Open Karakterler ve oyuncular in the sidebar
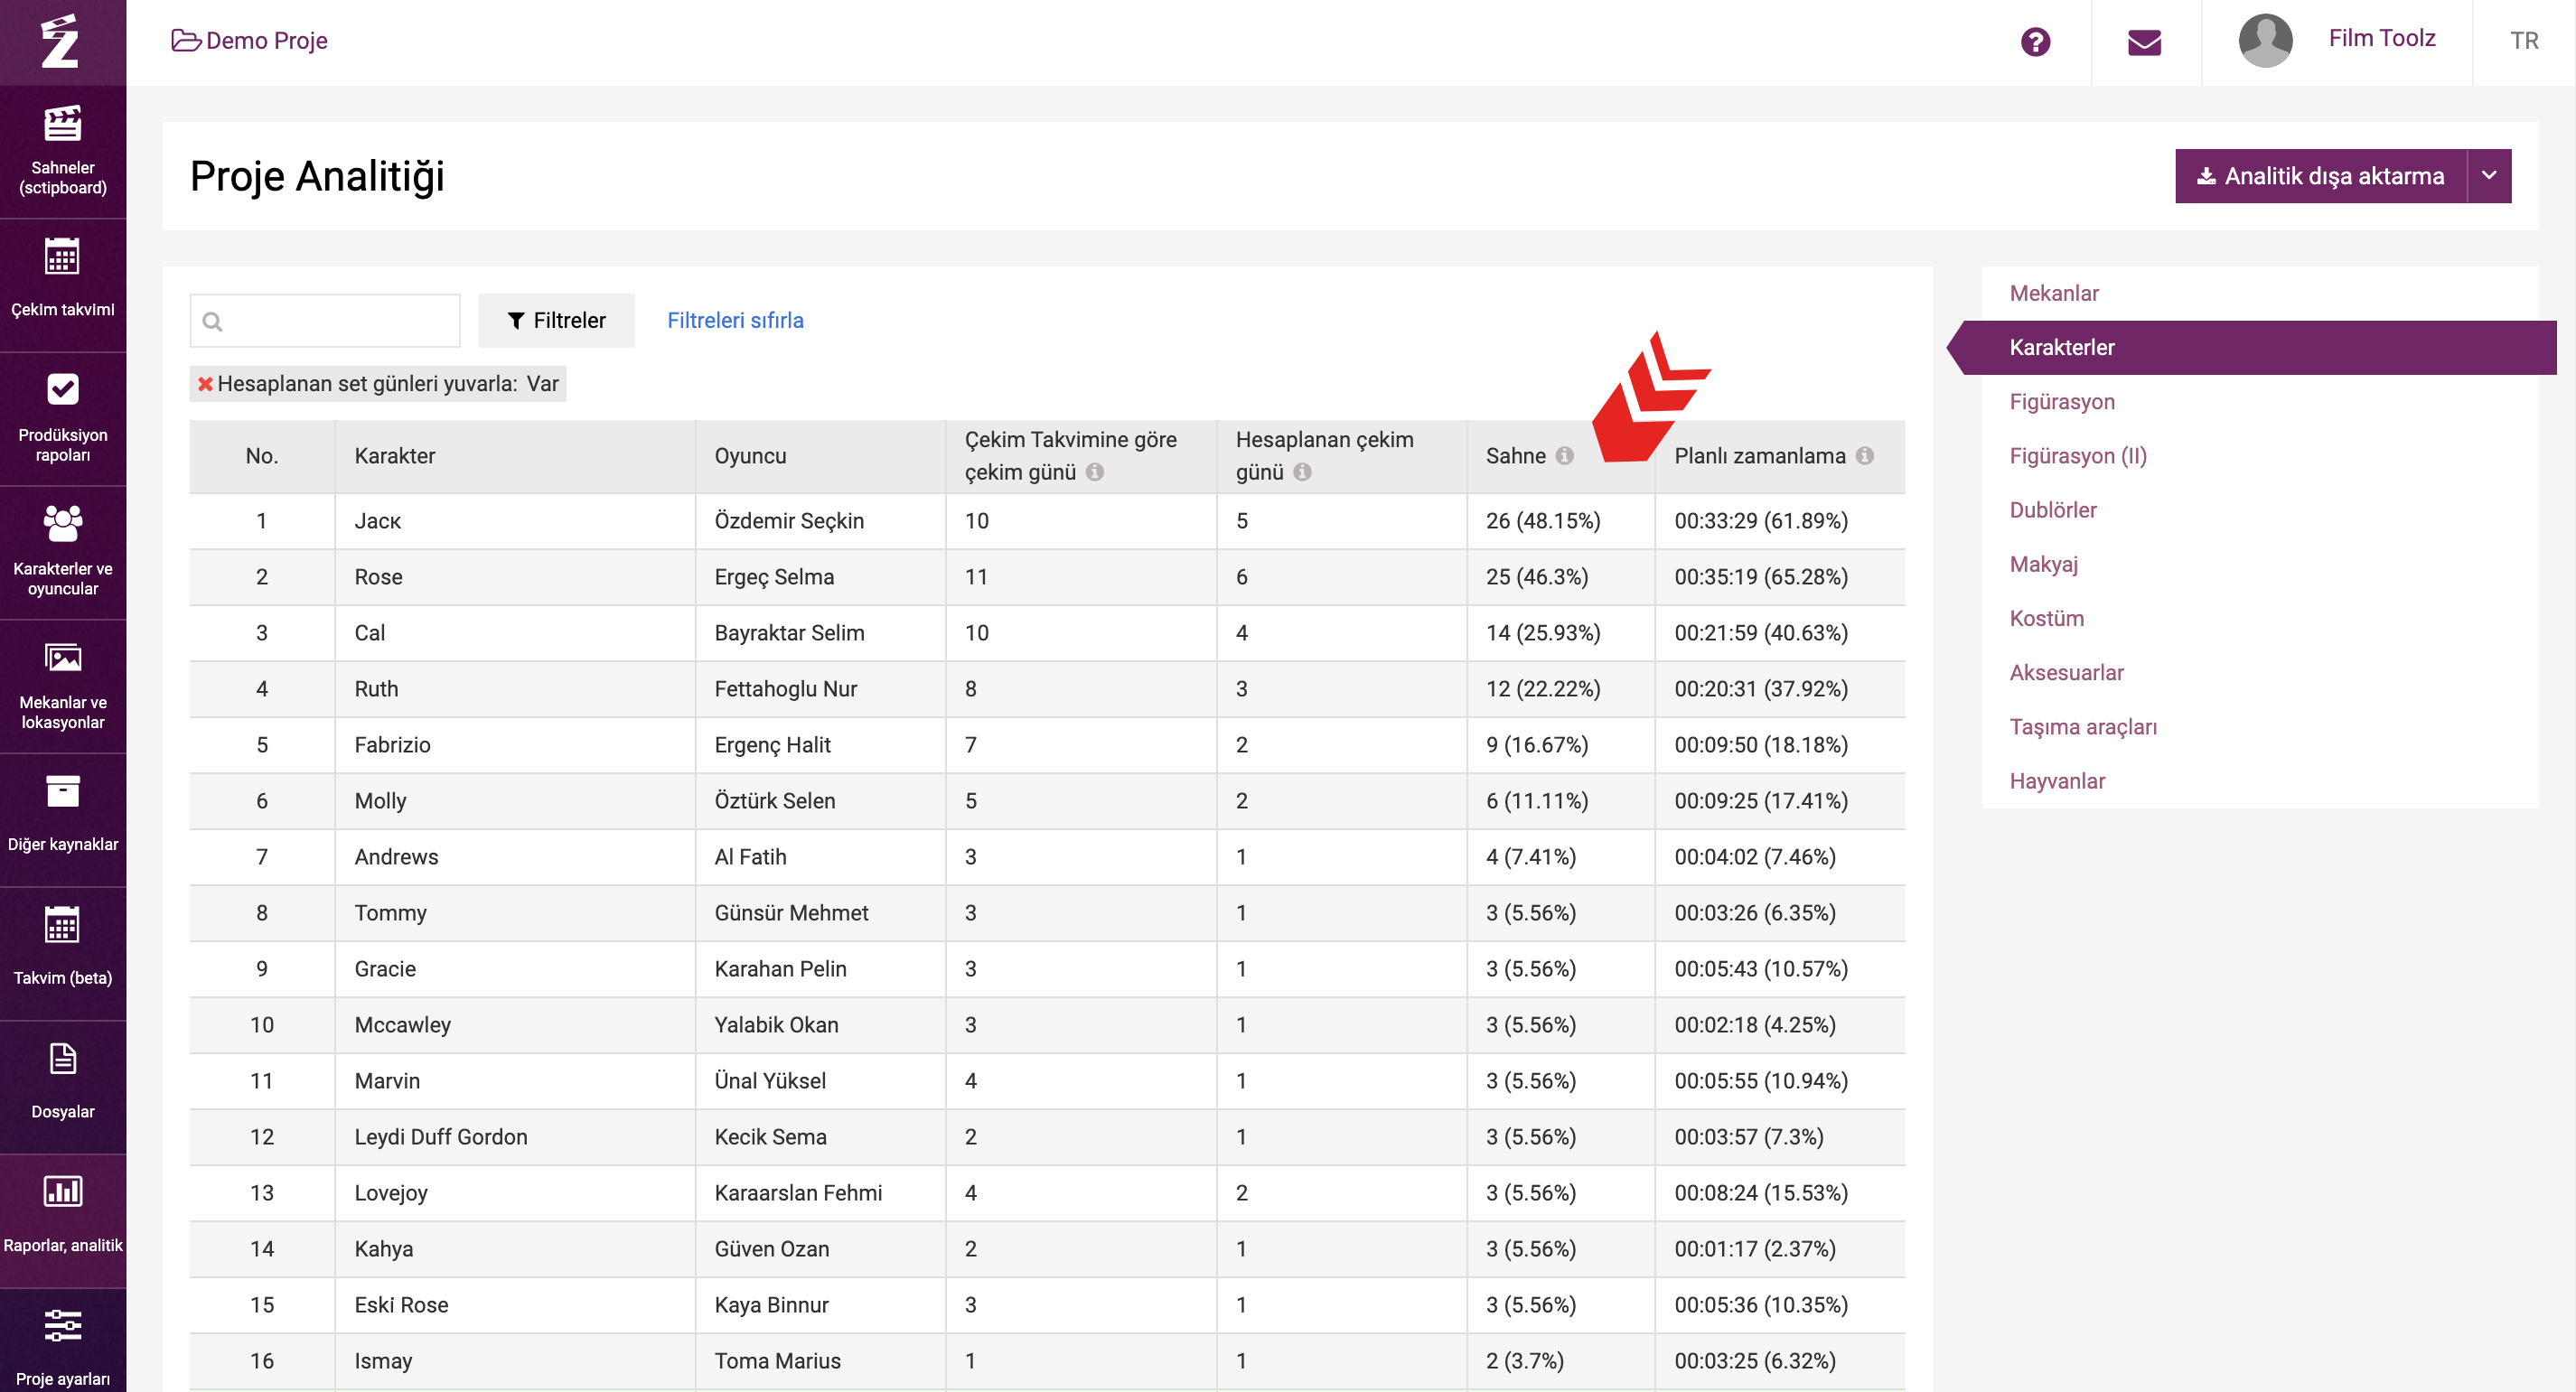The height and width of the screenshot is (1392, 2576). (x=63, y=553)
